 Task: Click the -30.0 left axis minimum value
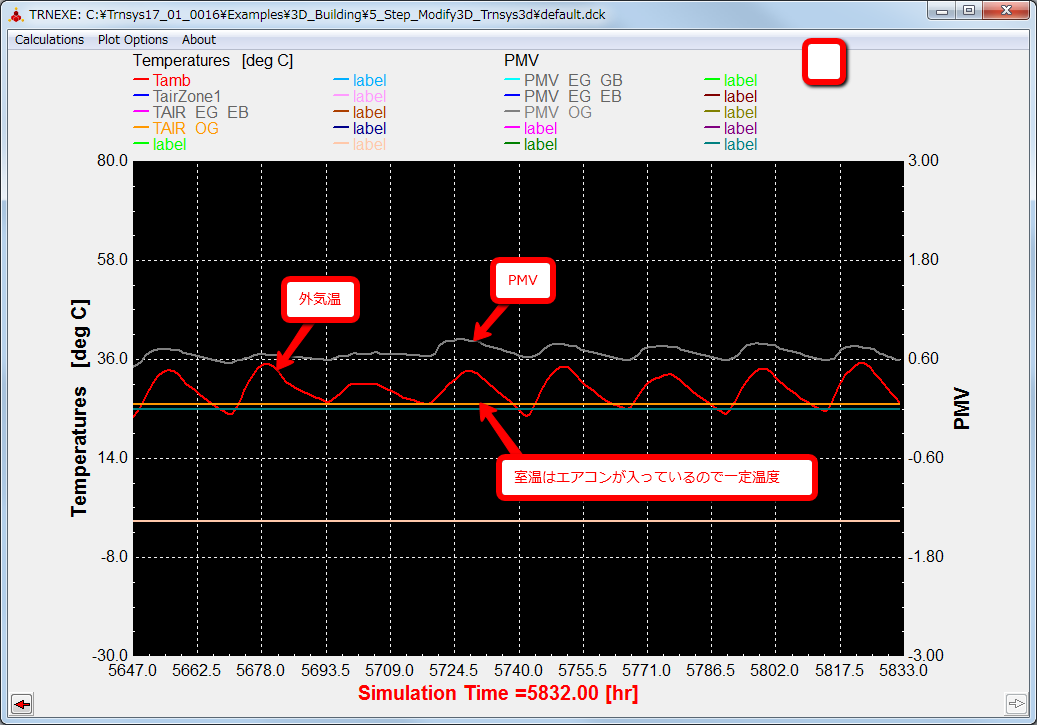(110, 656)
